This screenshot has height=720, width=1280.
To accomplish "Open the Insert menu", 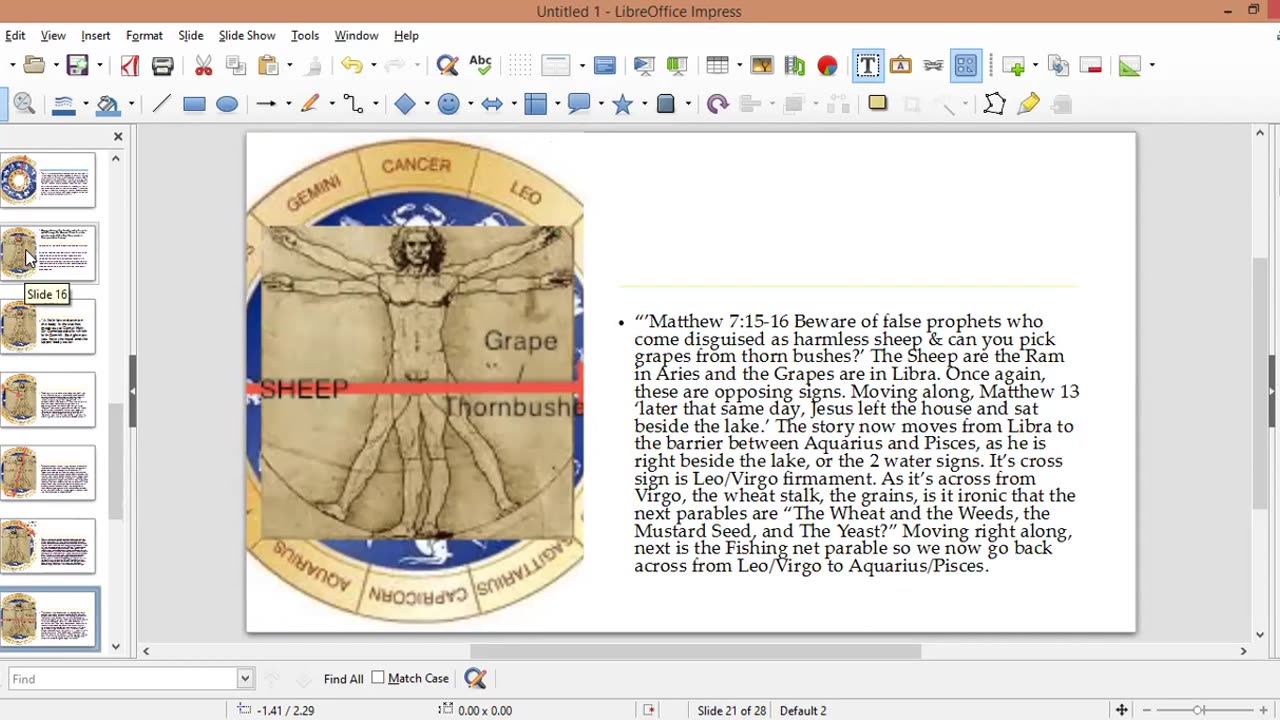I will [96, 35].
